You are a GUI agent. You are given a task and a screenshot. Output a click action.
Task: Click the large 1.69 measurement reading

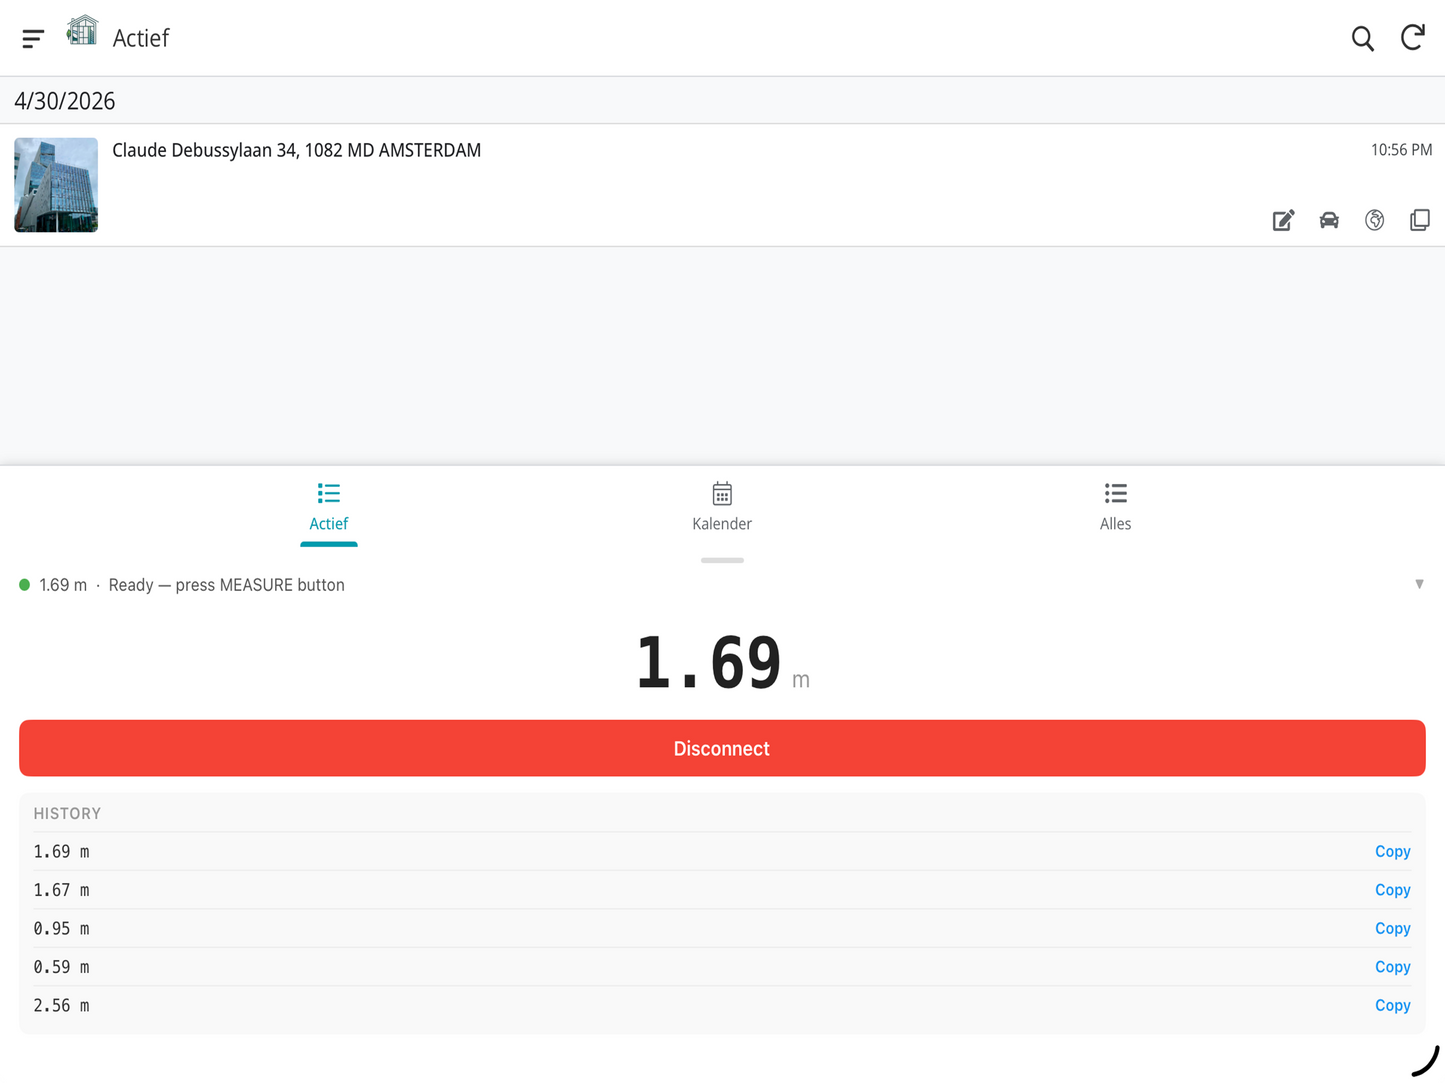[708, 662]
